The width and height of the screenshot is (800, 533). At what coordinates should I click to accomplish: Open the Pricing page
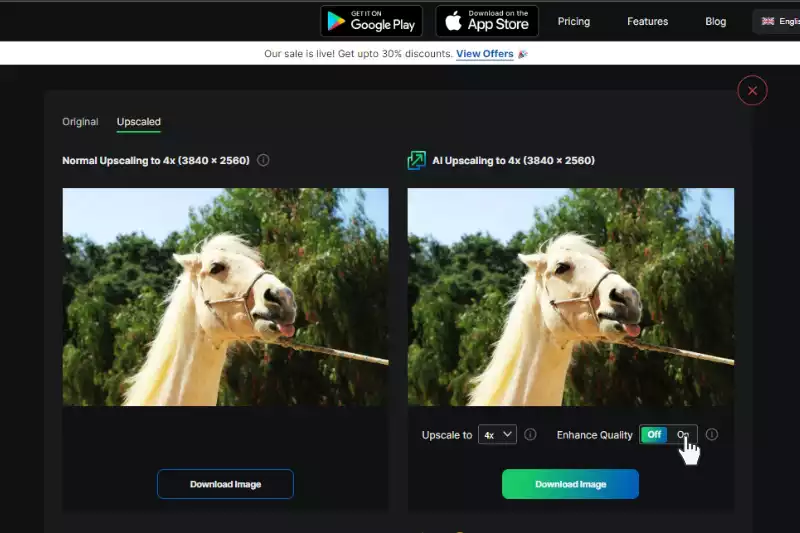[573, 21]
